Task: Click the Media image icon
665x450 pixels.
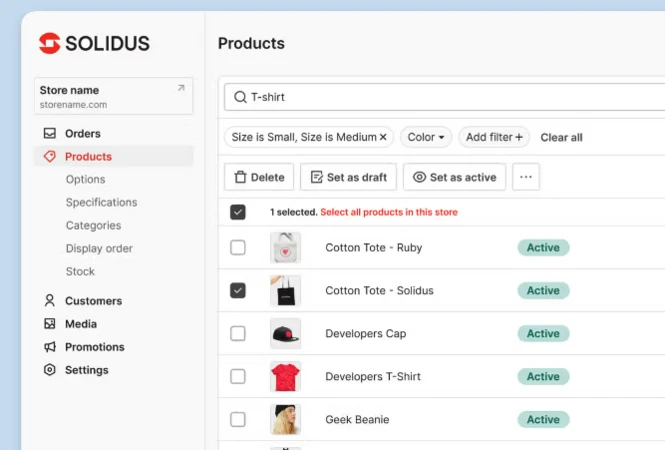Action: tap(50, 324)
